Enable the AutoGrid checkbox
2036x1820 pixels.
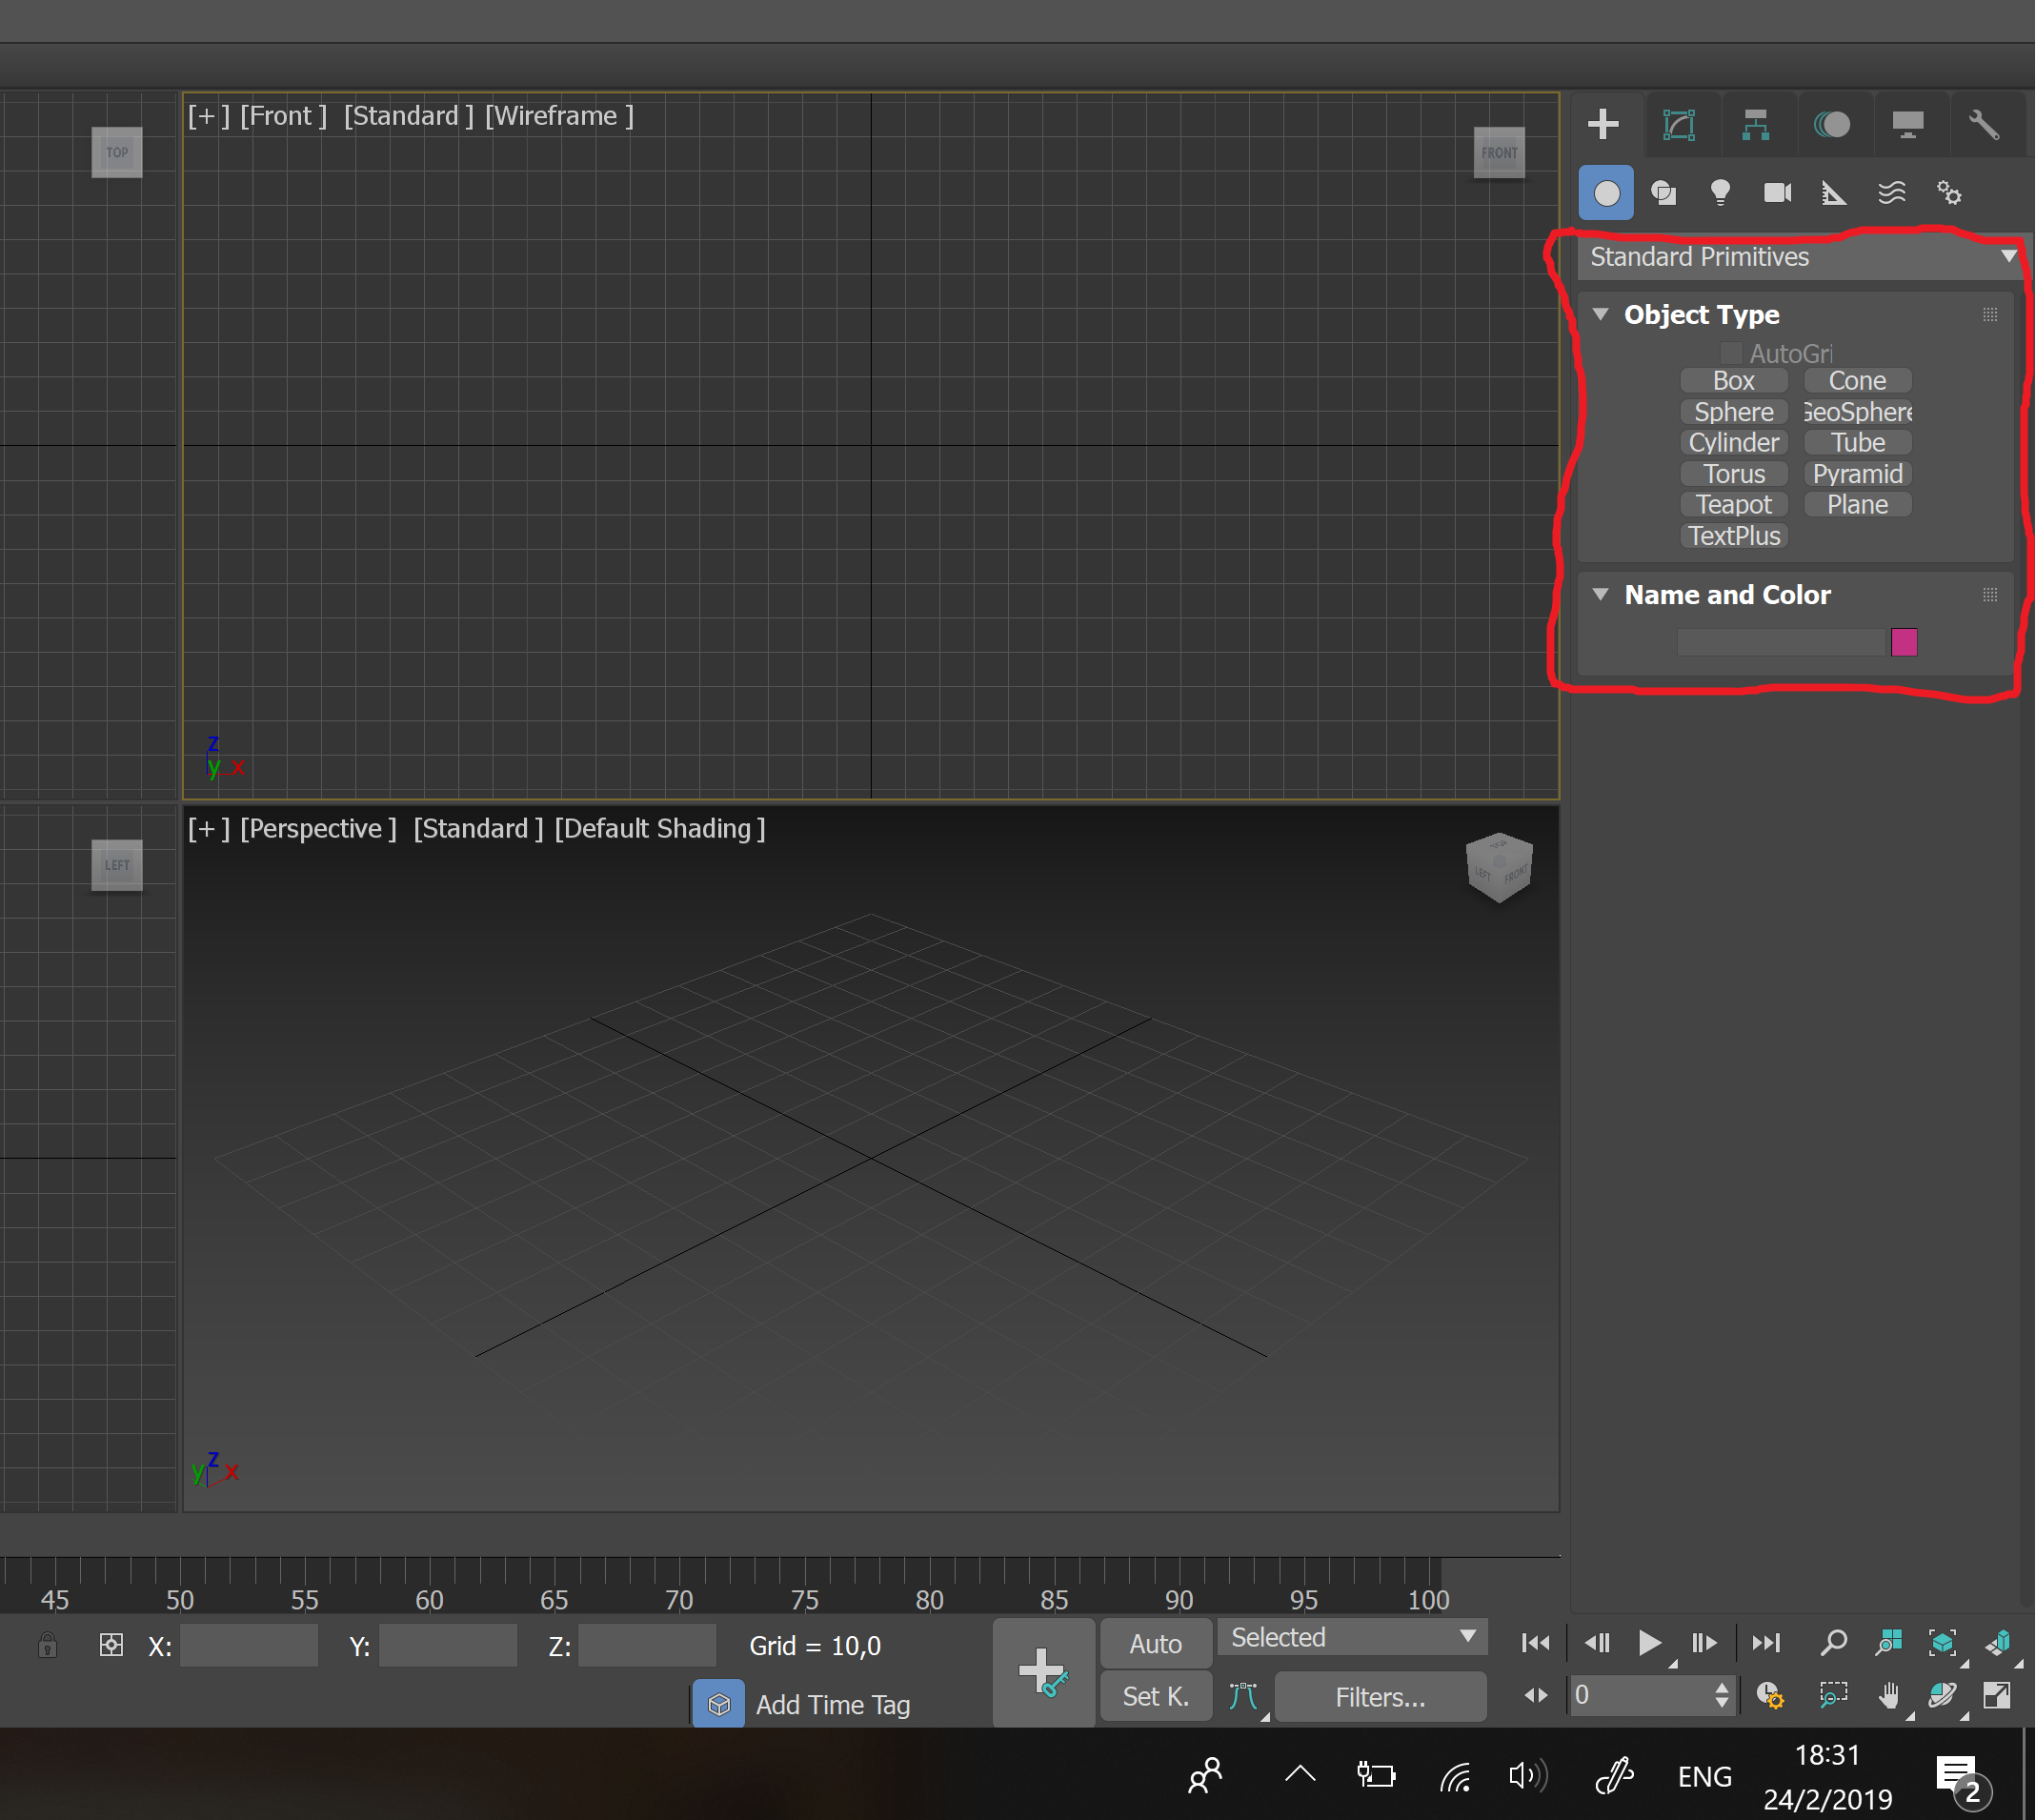tap(1731, 353)
